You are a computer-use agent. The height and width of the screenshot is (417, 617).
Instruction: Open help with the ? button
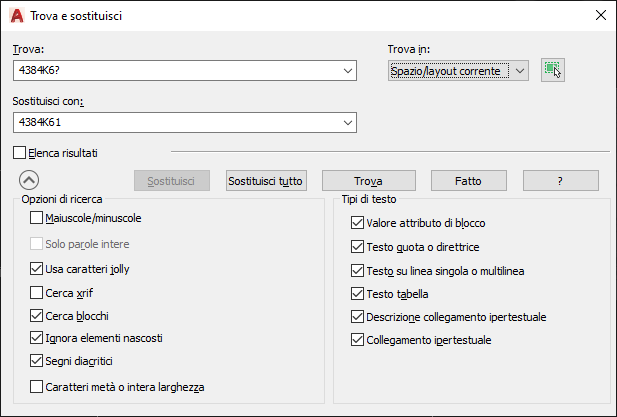560,181
